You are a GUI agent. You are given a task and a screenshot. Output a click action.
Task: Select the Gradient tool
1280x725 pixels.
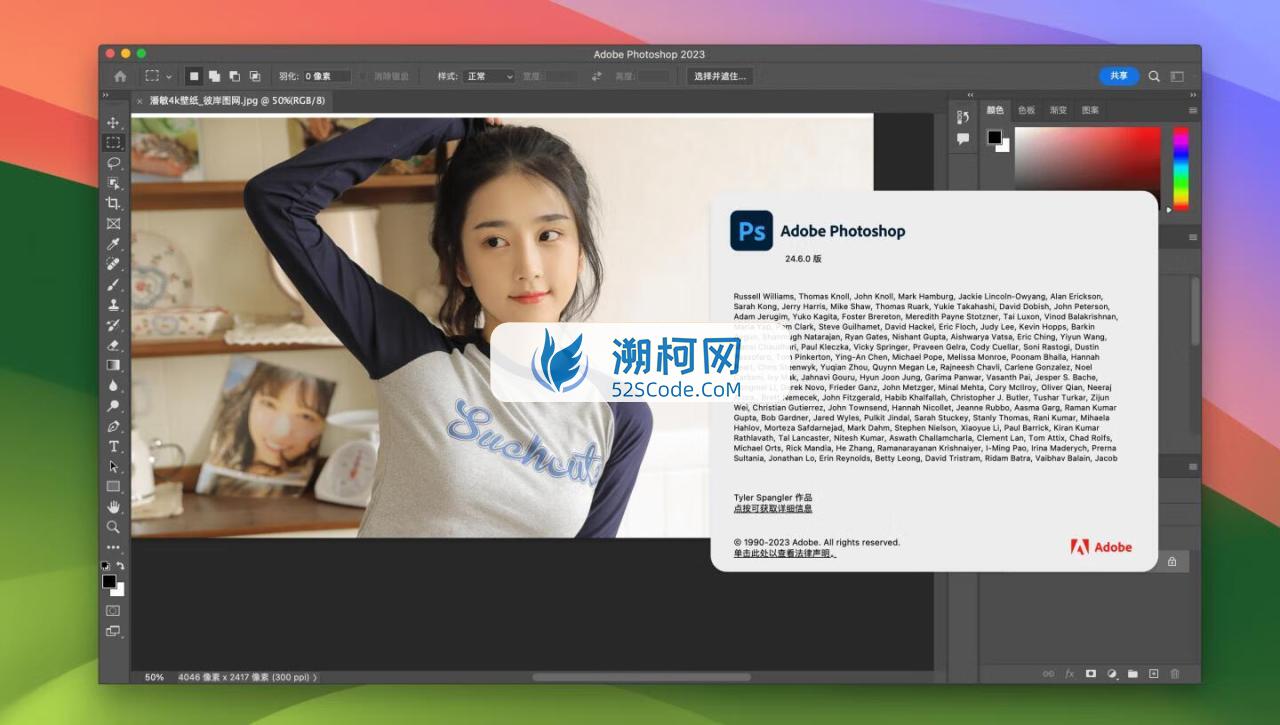click(113, 365)
